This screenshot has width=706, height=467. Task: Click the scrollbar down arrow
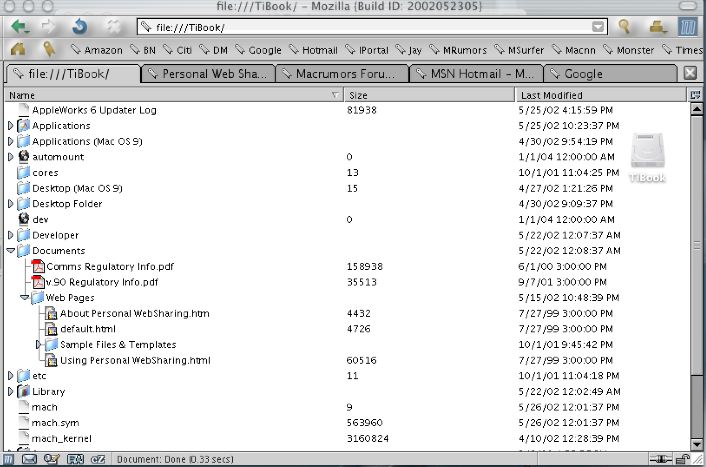click(x=696, y=444)
